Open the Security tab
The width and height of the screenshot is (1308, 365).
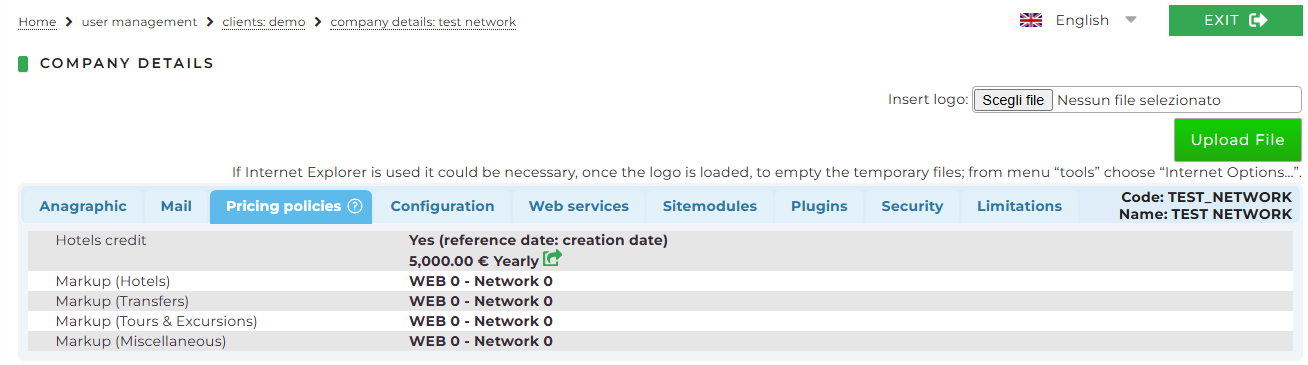click(912, 206)
